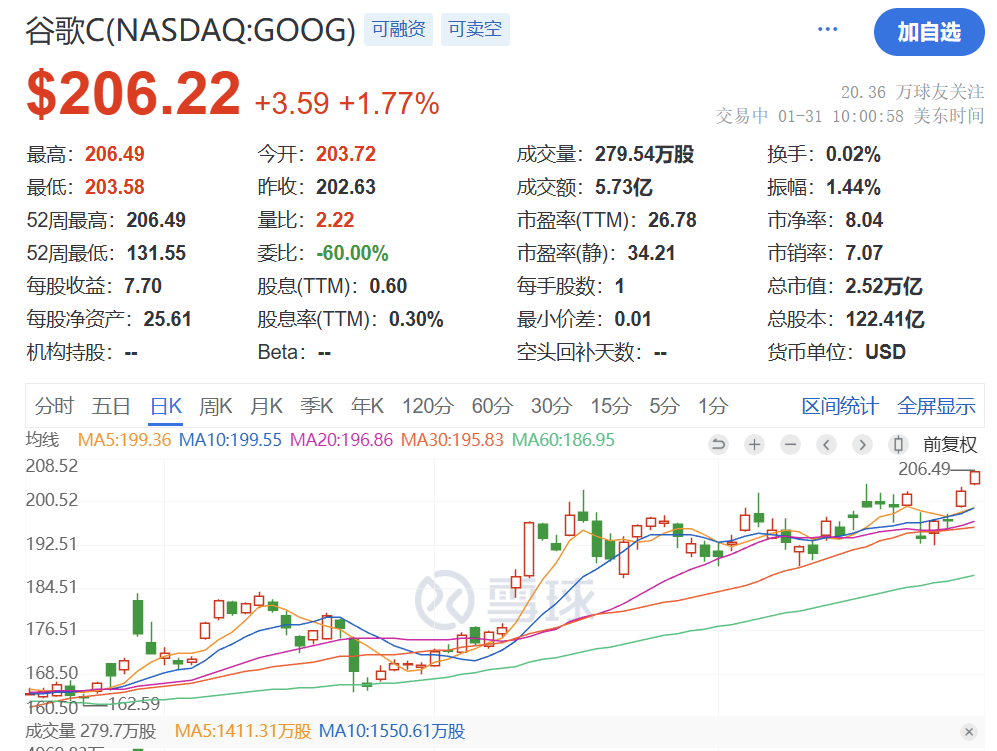Open the 均线 moving average indicator selector
Screen dimensions: 997x751
pos(42,439)
